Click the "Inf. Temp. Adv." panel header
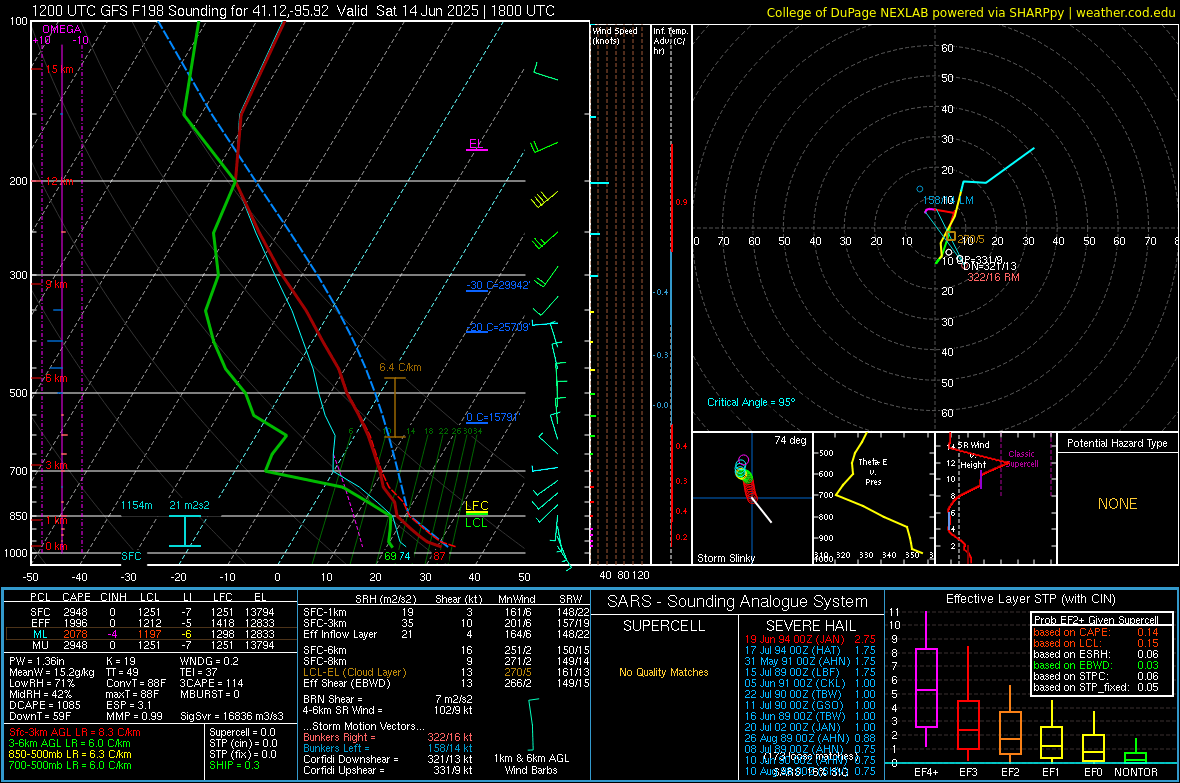The image size is (1180, 783). 670,41
